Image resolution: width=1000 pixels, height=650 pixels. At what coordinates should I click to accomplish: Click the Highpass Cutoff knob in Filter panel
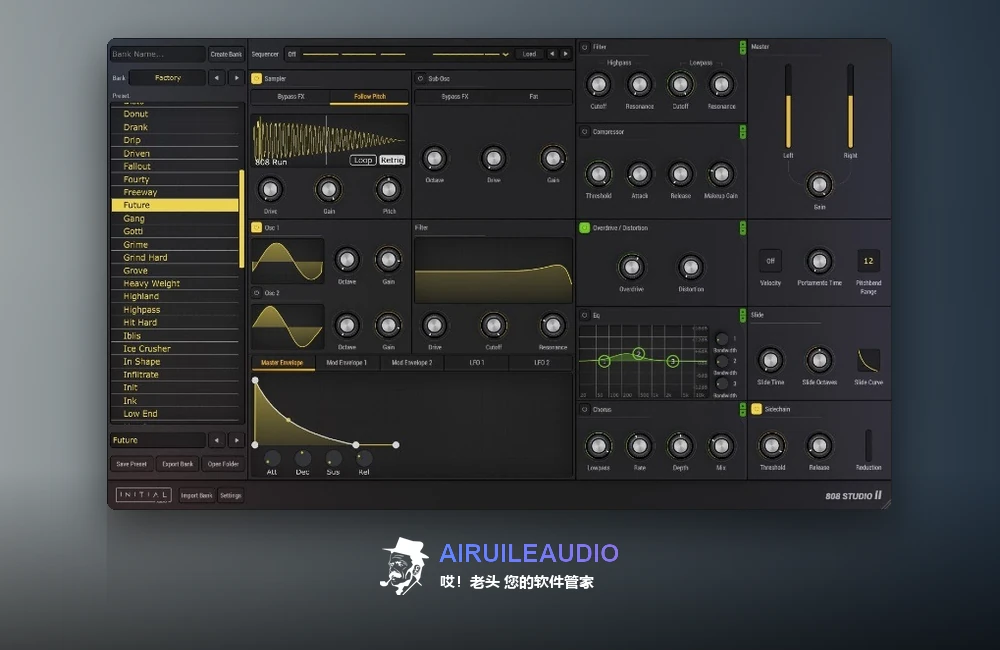[x=598, y=84]
